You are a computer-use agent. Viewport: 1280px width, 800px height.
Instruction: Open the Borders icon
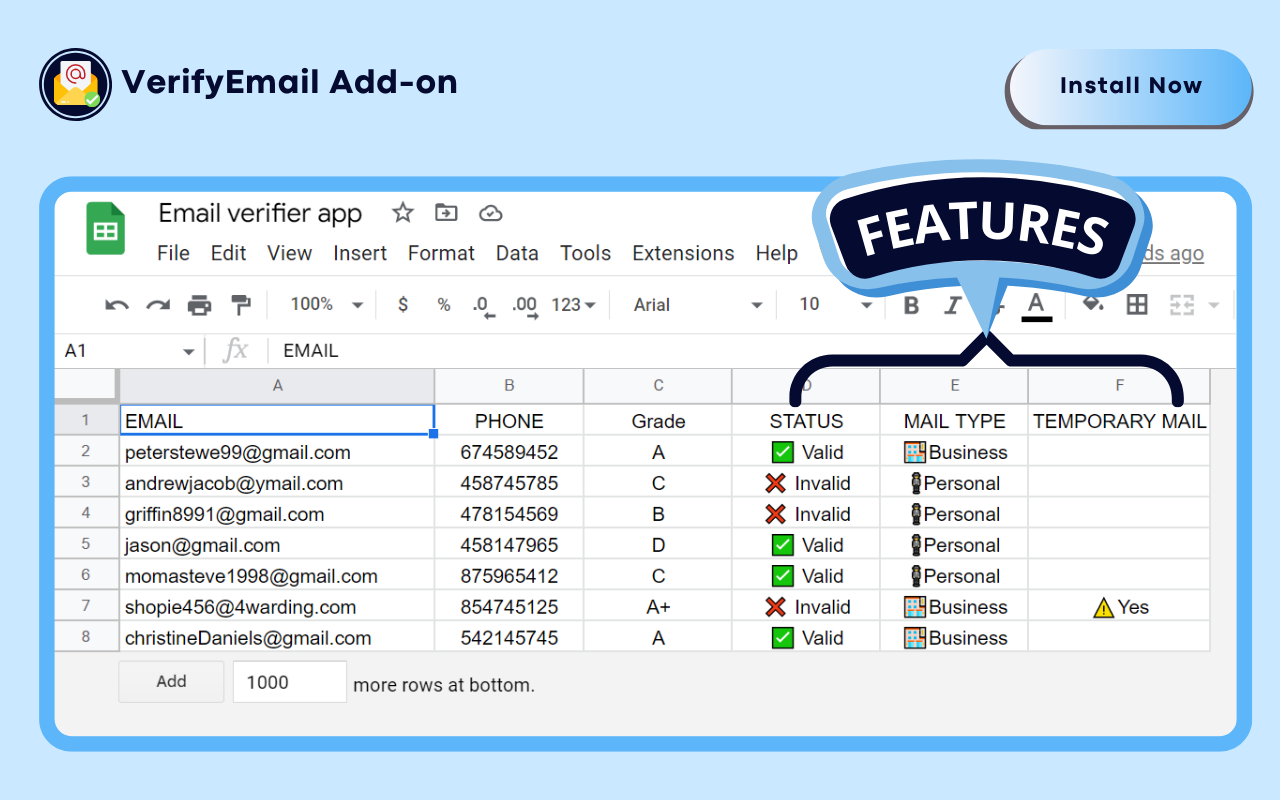pos(1136,304)
